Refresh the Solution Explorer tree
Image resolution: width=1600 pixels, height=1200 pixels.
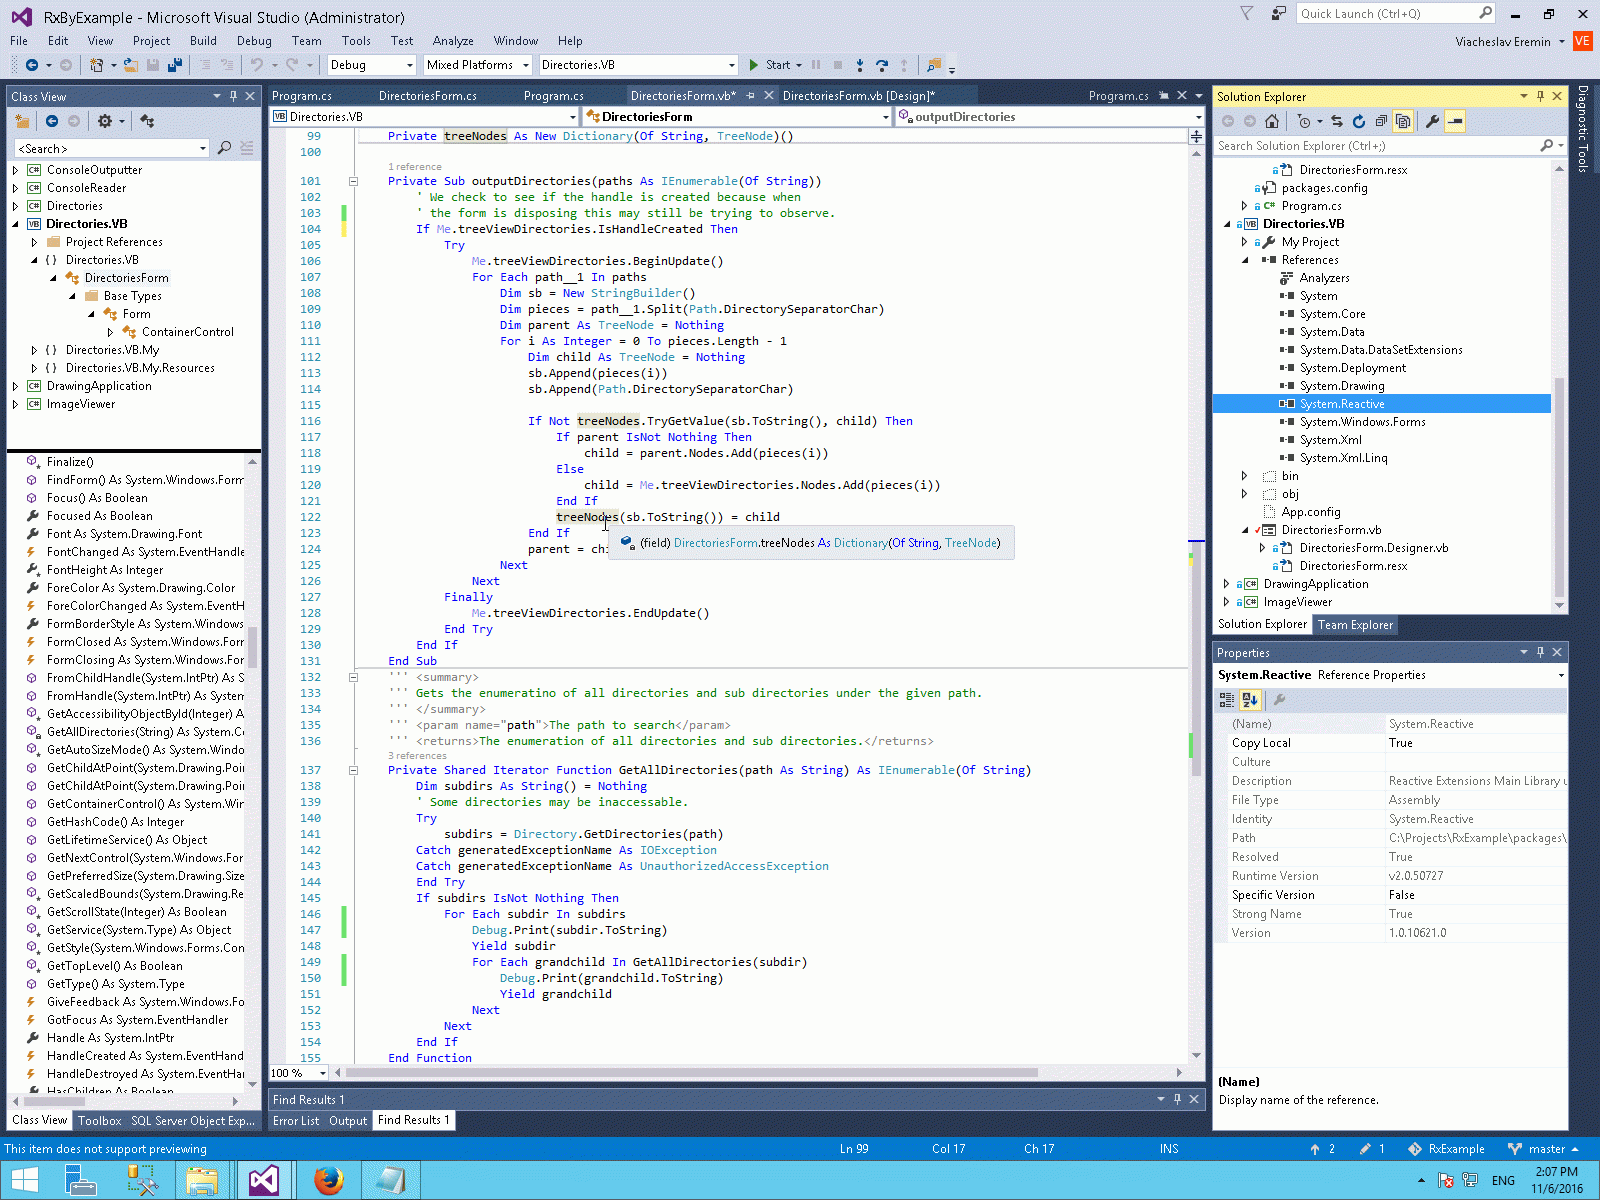coord(1359,122)
